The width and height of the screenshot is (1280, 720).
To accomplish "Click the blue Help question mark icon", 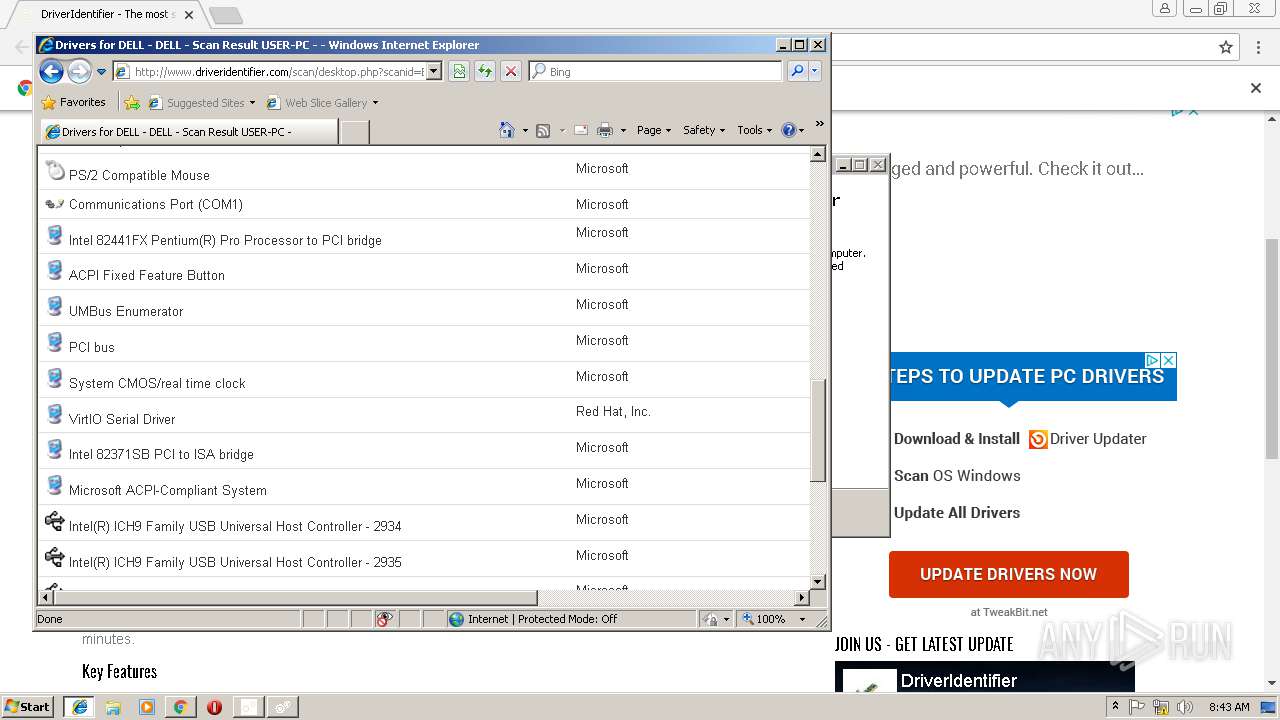I will coord(788,130).
